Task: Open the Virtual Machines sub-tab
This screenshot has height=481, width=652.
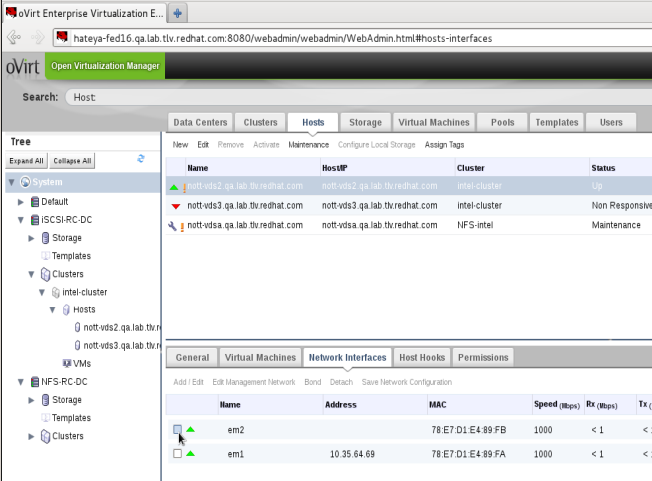Action: point(260,358)
